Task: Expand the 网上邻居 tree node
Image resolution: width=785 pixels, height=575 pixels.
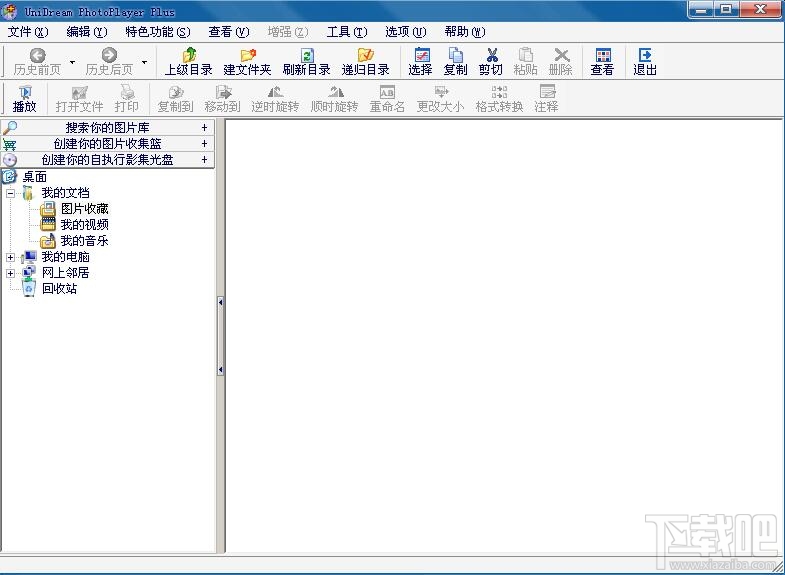Action: coord(11,273)
